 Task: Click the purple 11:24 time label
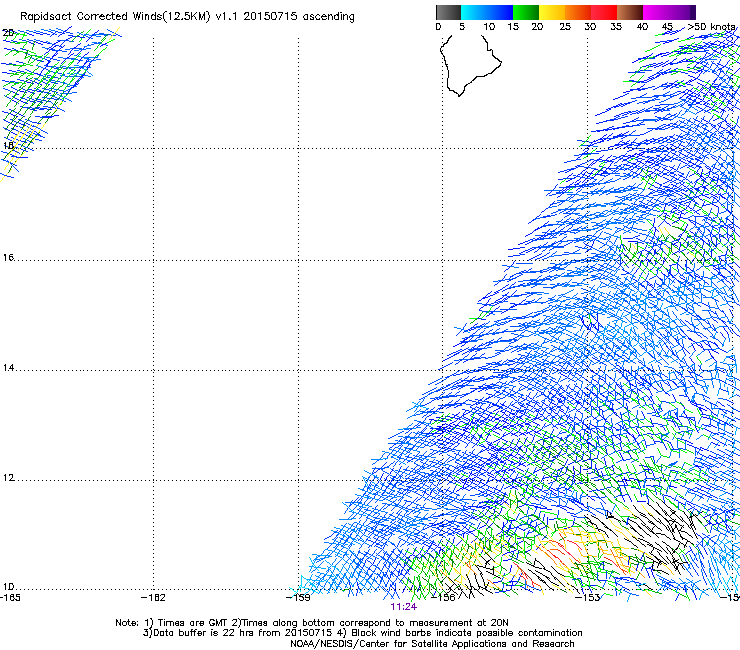(x=404, y=607)
